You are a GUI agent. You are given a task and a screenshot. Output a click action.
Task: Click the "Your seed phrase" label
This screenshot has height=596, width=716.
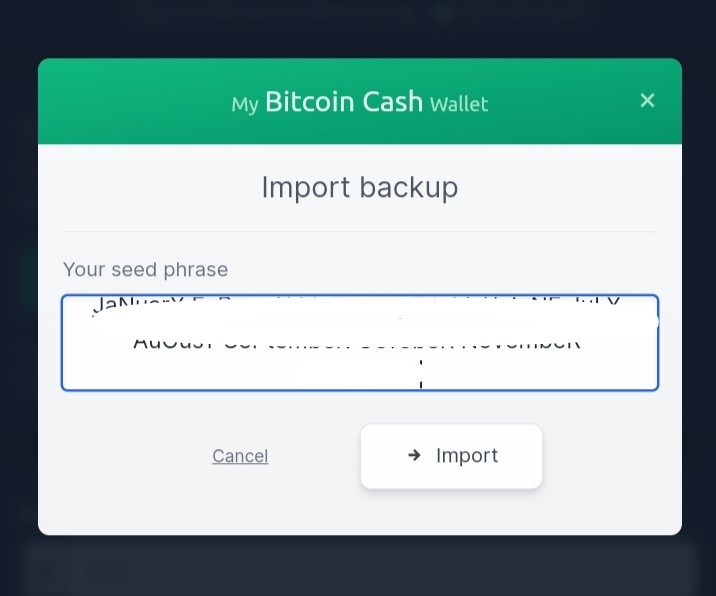coord(145,269)
